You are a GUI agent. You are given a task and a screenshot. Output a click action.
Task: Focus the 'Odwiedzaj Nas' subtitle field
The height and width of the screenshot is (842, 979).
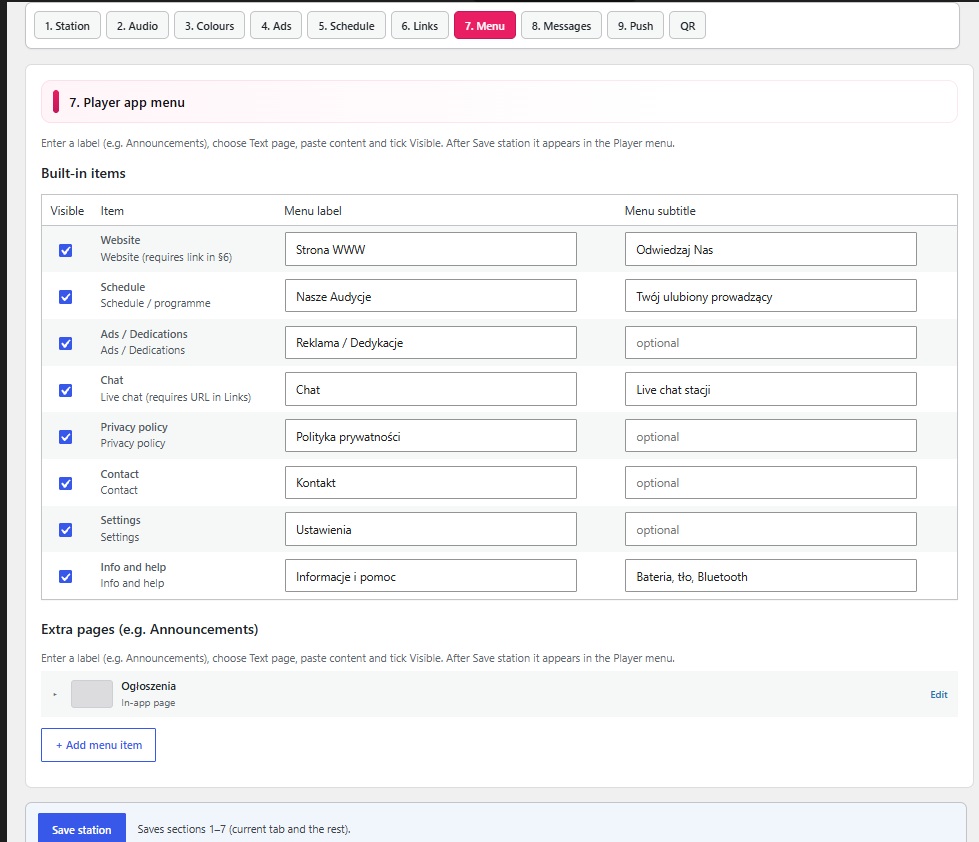click(770, 249)
